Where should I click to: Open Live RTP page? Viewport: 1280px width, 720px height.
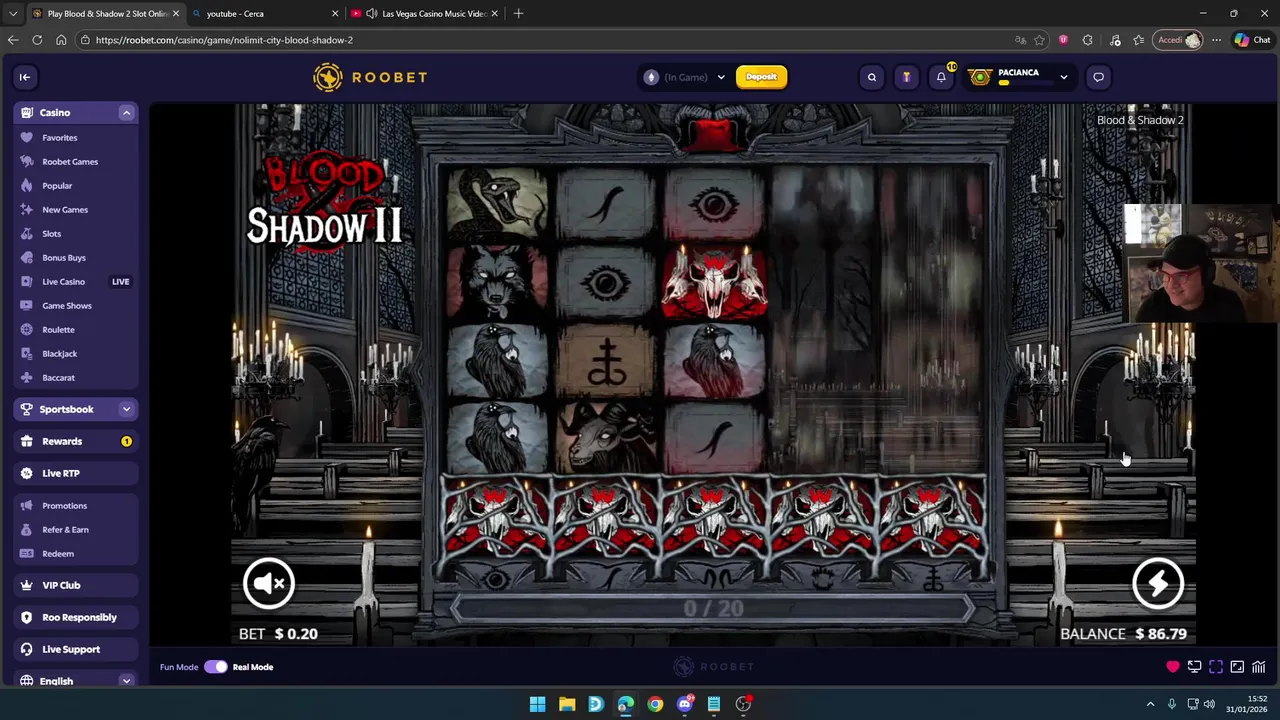pyautogui.click(x=76, y=473)
